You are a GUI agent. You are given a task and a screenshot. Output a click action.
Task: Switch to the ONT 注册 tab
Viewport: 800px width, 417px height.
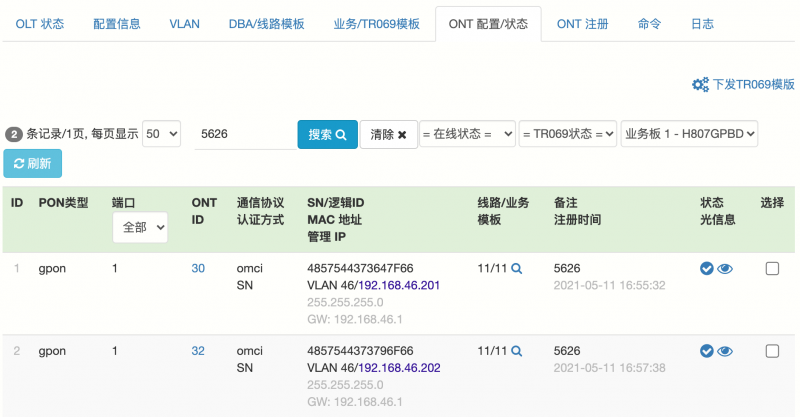pyautogui.click(x=583, y=24)
